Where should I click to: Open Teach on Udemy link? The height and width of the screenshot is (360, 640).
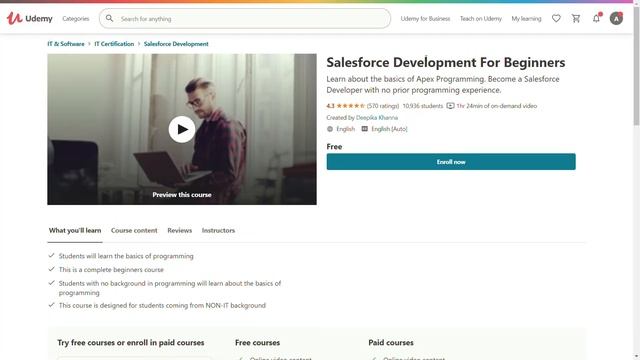[x=480, y=19]
